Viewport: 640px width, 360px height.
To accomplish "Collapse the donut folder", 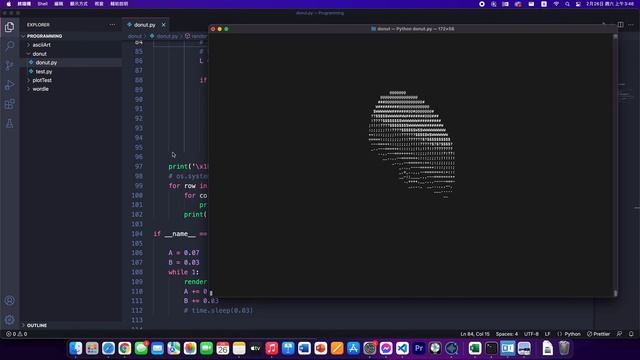I will coord(71,54).
